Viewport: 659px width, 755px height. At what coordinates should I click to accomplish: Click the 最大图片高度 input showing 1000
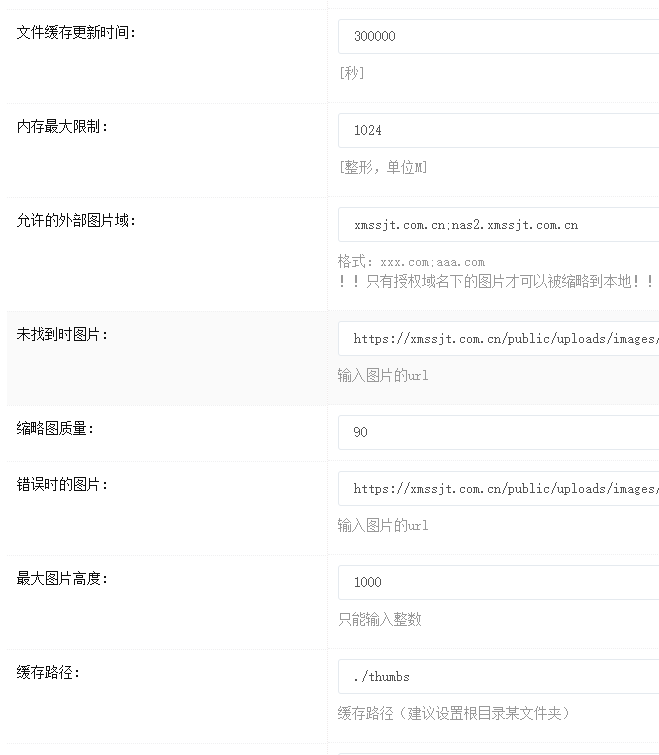click(x=498, y=582)
